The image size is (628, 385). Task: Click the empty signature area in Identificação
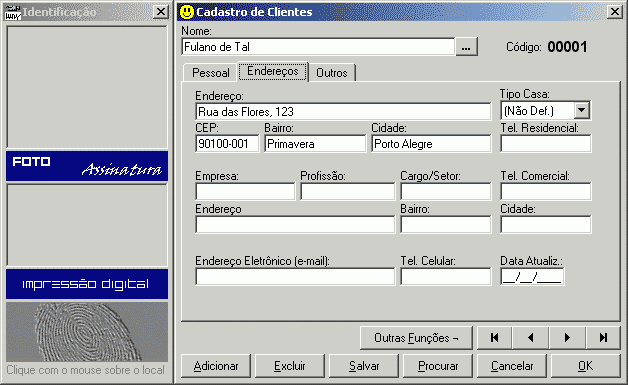[x=87, y=225]
